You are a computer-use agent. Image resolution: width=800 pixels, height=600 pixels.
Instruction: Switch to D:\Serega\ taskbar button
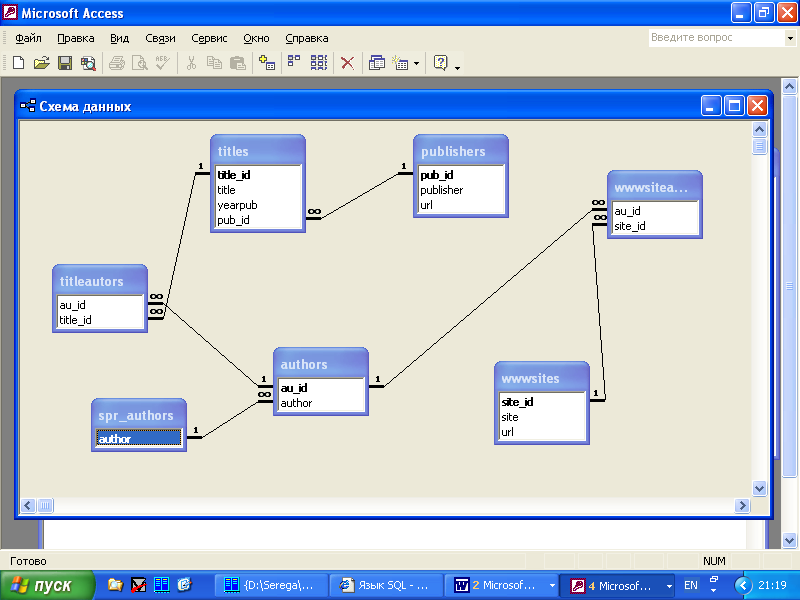click(270, 585)
